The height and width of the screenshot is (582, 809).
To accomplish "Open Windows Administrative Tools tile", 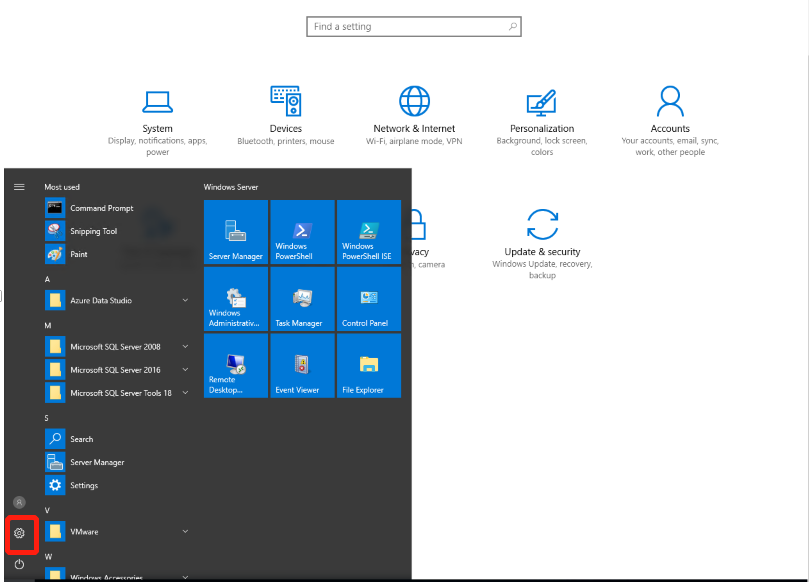I will pyautogui.click(x=235, y=299).
